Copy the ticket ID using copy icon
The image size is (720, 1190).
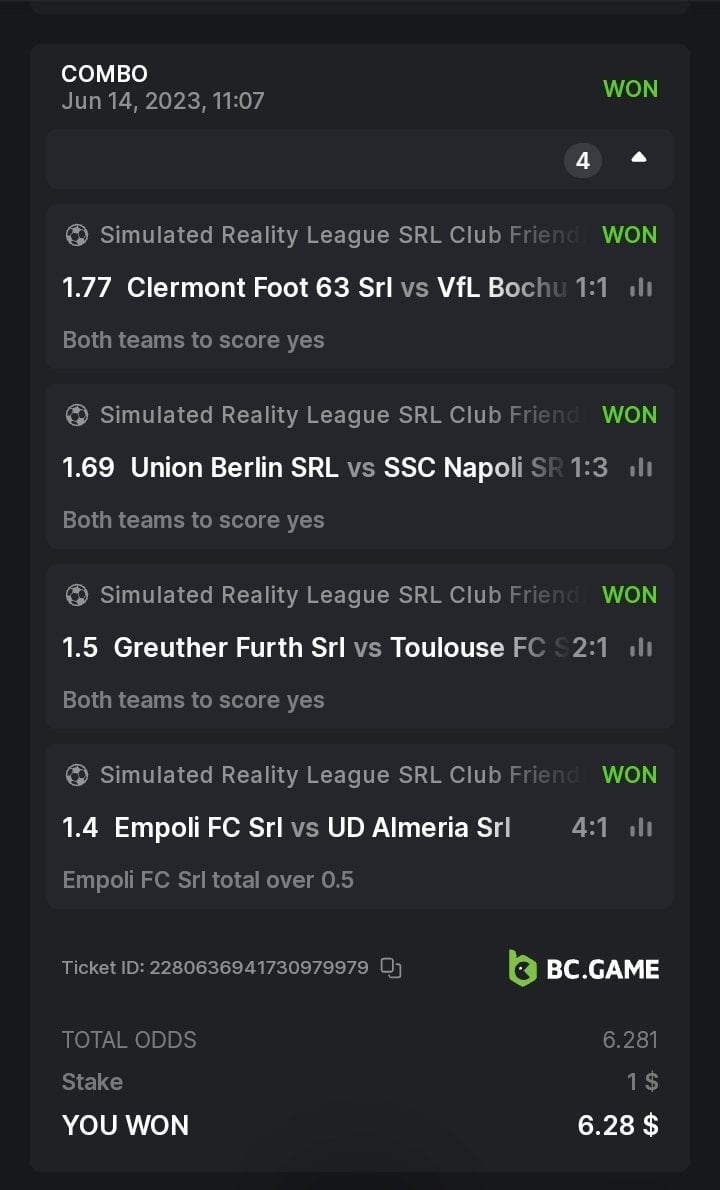(x=391, y=968)
